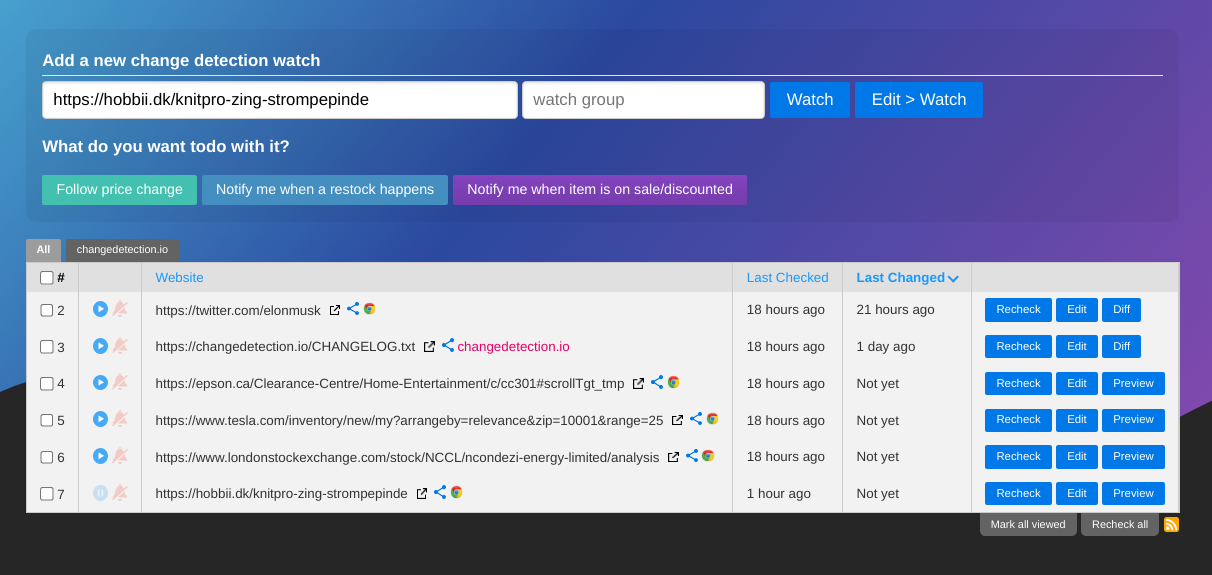Open the tesla.com external link icon

(x=677, y=420)
